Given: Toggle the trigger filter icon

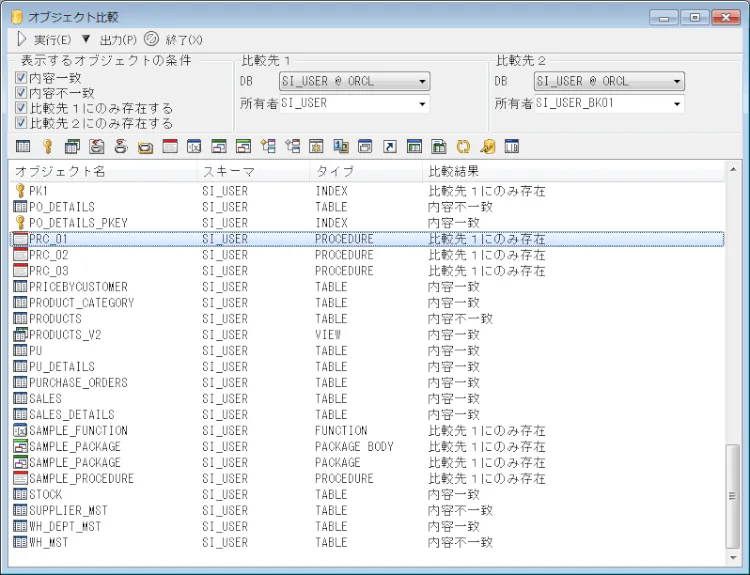Looking at the screenshot, I should click(x=316, y=146).
